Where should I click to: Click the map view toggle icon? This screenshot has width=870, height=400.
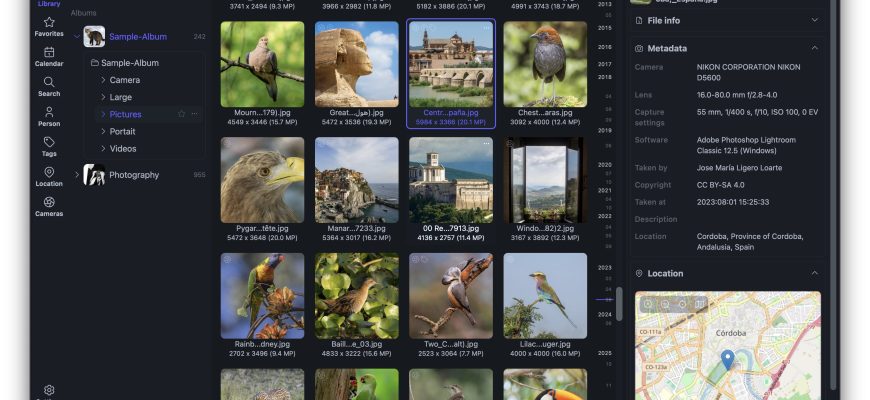tap(700, 304)
